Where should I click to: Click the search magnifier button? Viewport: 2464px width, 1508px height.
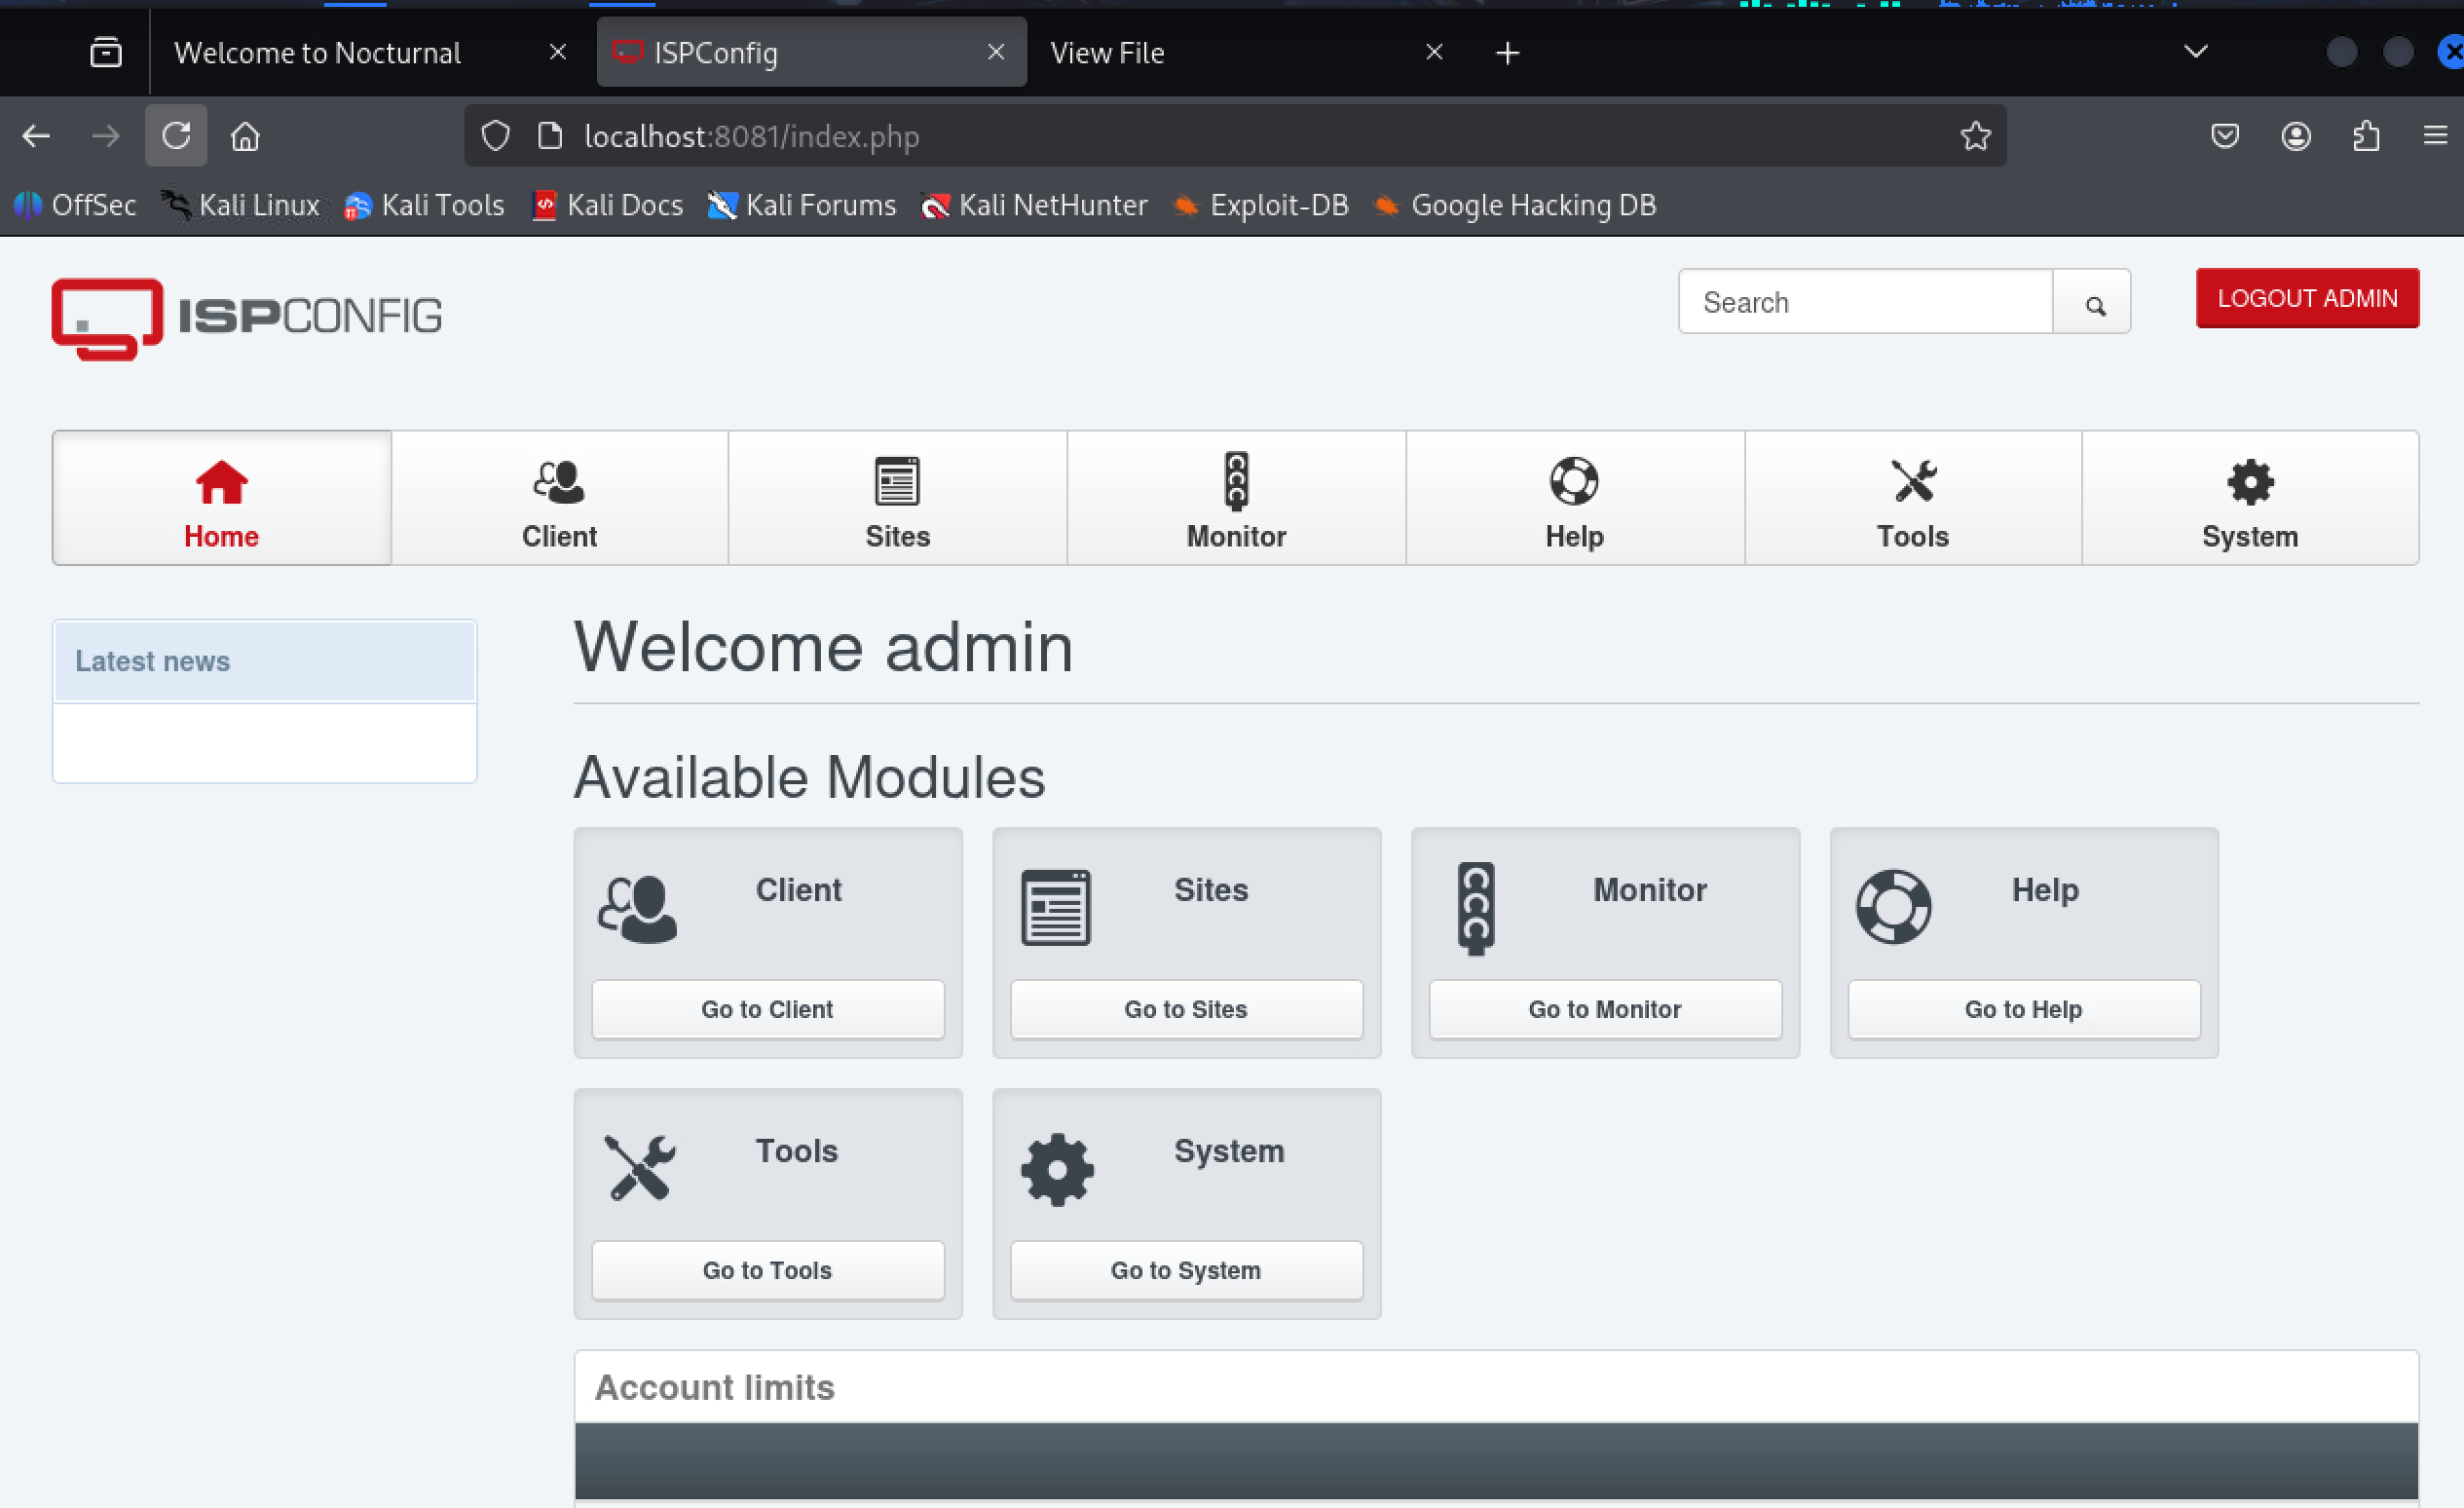tap(2093, 302)
